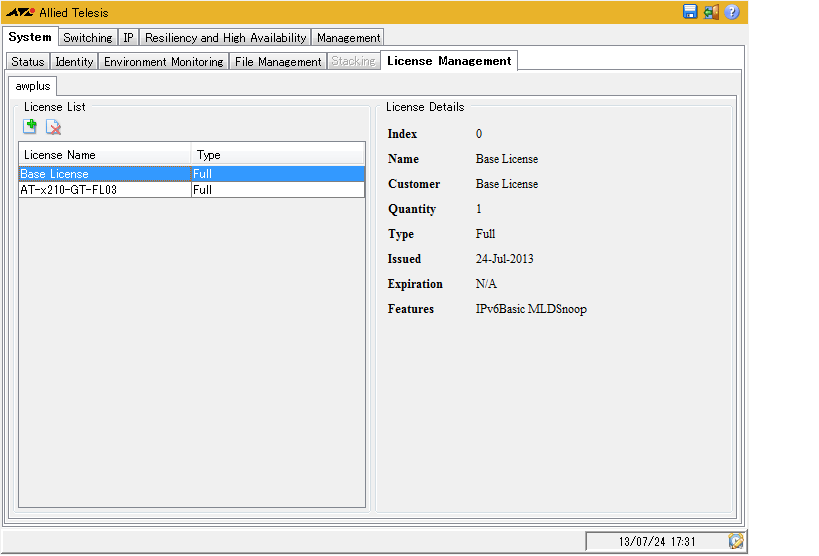Click the greyed-out Stacking sub-tab

pyautogui.click(x=354, y=61)
